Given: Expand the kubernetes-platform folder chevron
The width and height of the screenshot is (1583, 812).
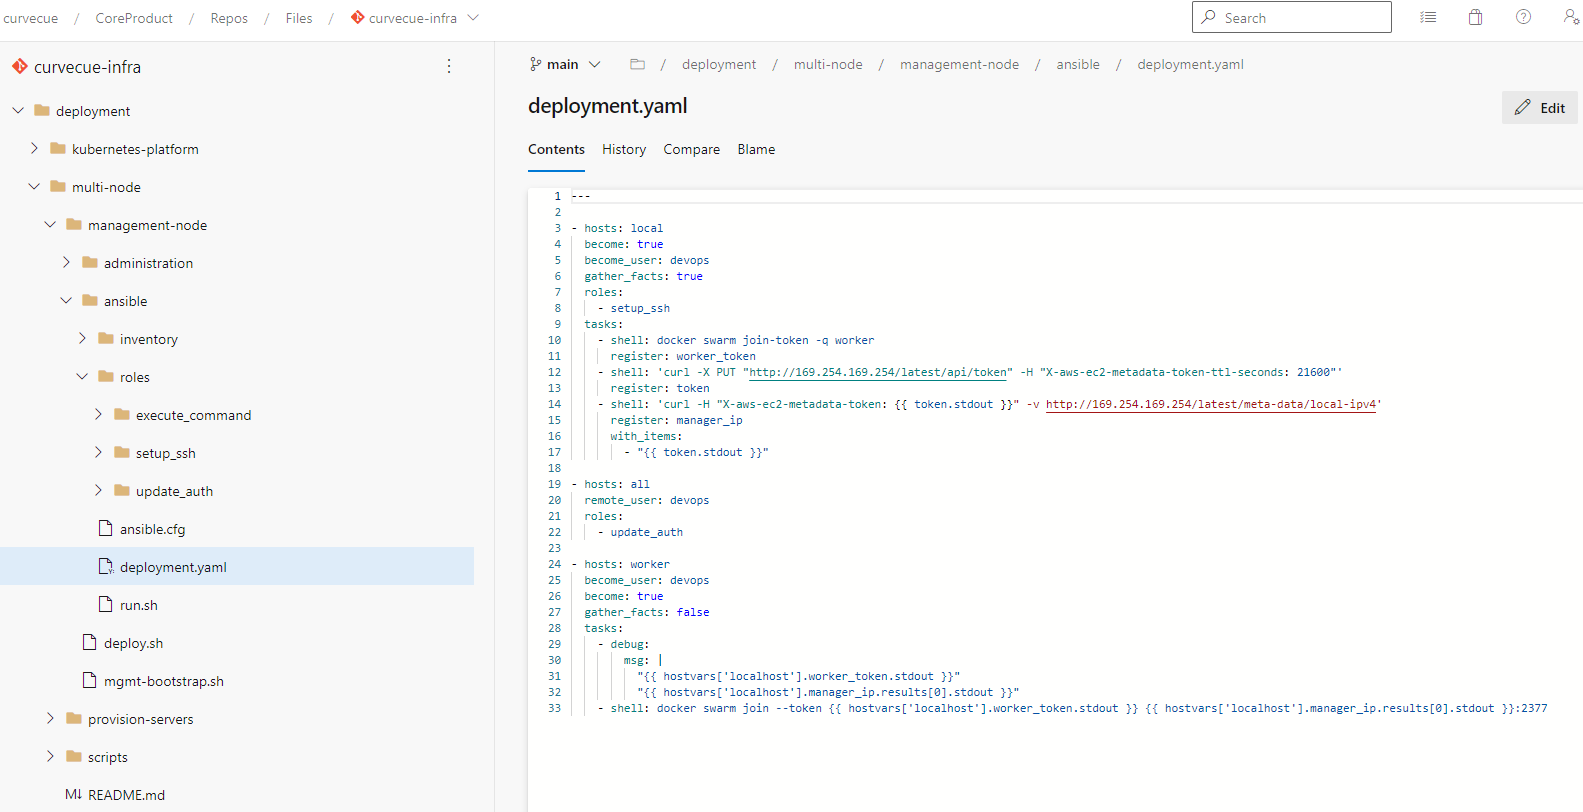Looking at the screenshot, I should click(34, 148).
